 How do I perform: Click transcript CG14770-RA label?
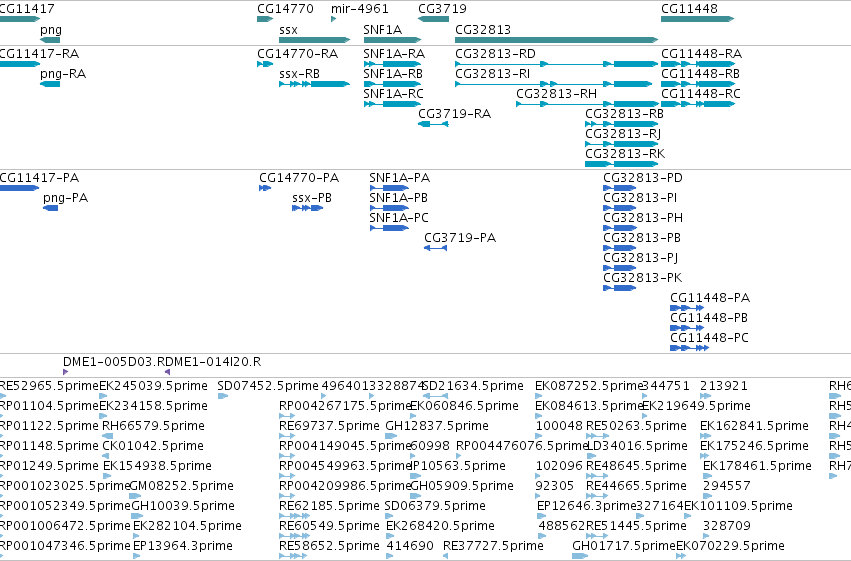point(297,54)
